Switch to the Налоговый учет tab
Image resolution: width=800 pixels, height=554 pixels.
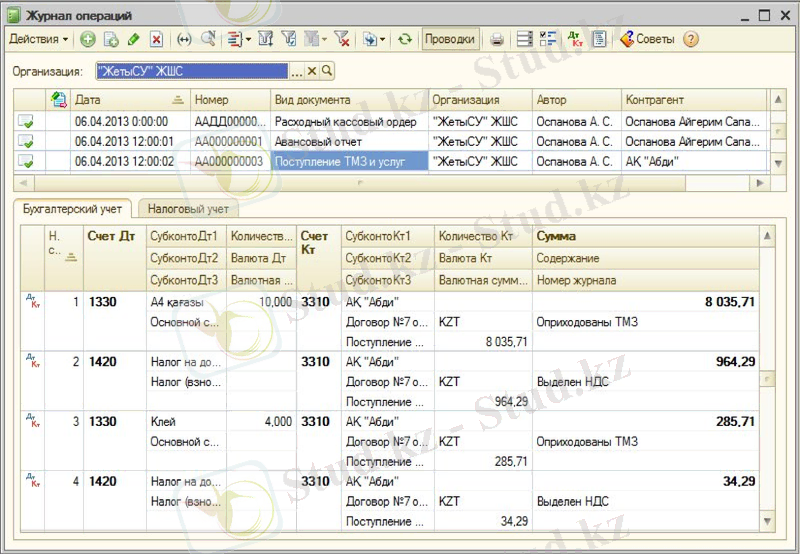coord(188,209)
